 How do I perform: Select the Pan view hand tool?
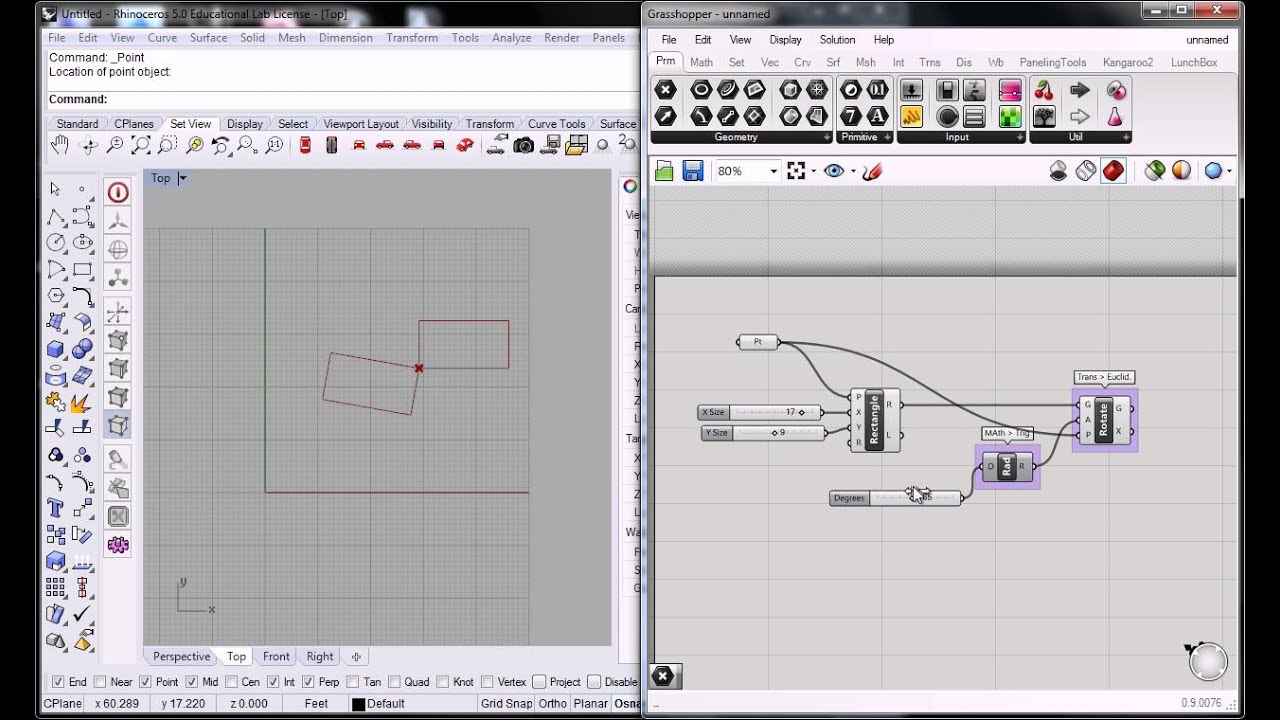tap(59, 145)
